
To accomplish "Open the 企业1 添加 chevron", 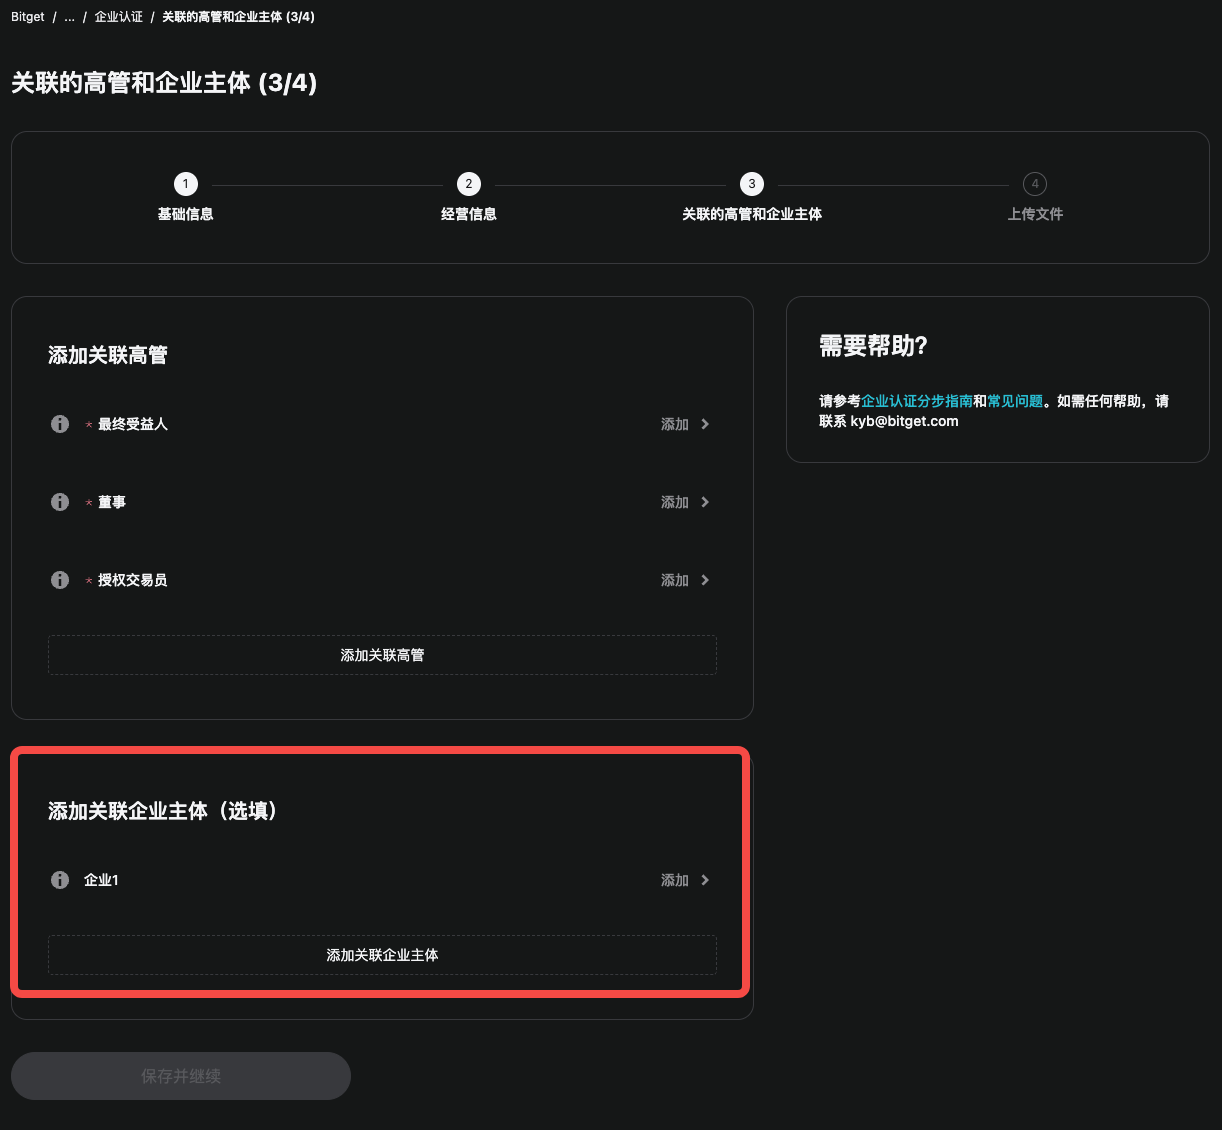I will click(x=704, y=880).
